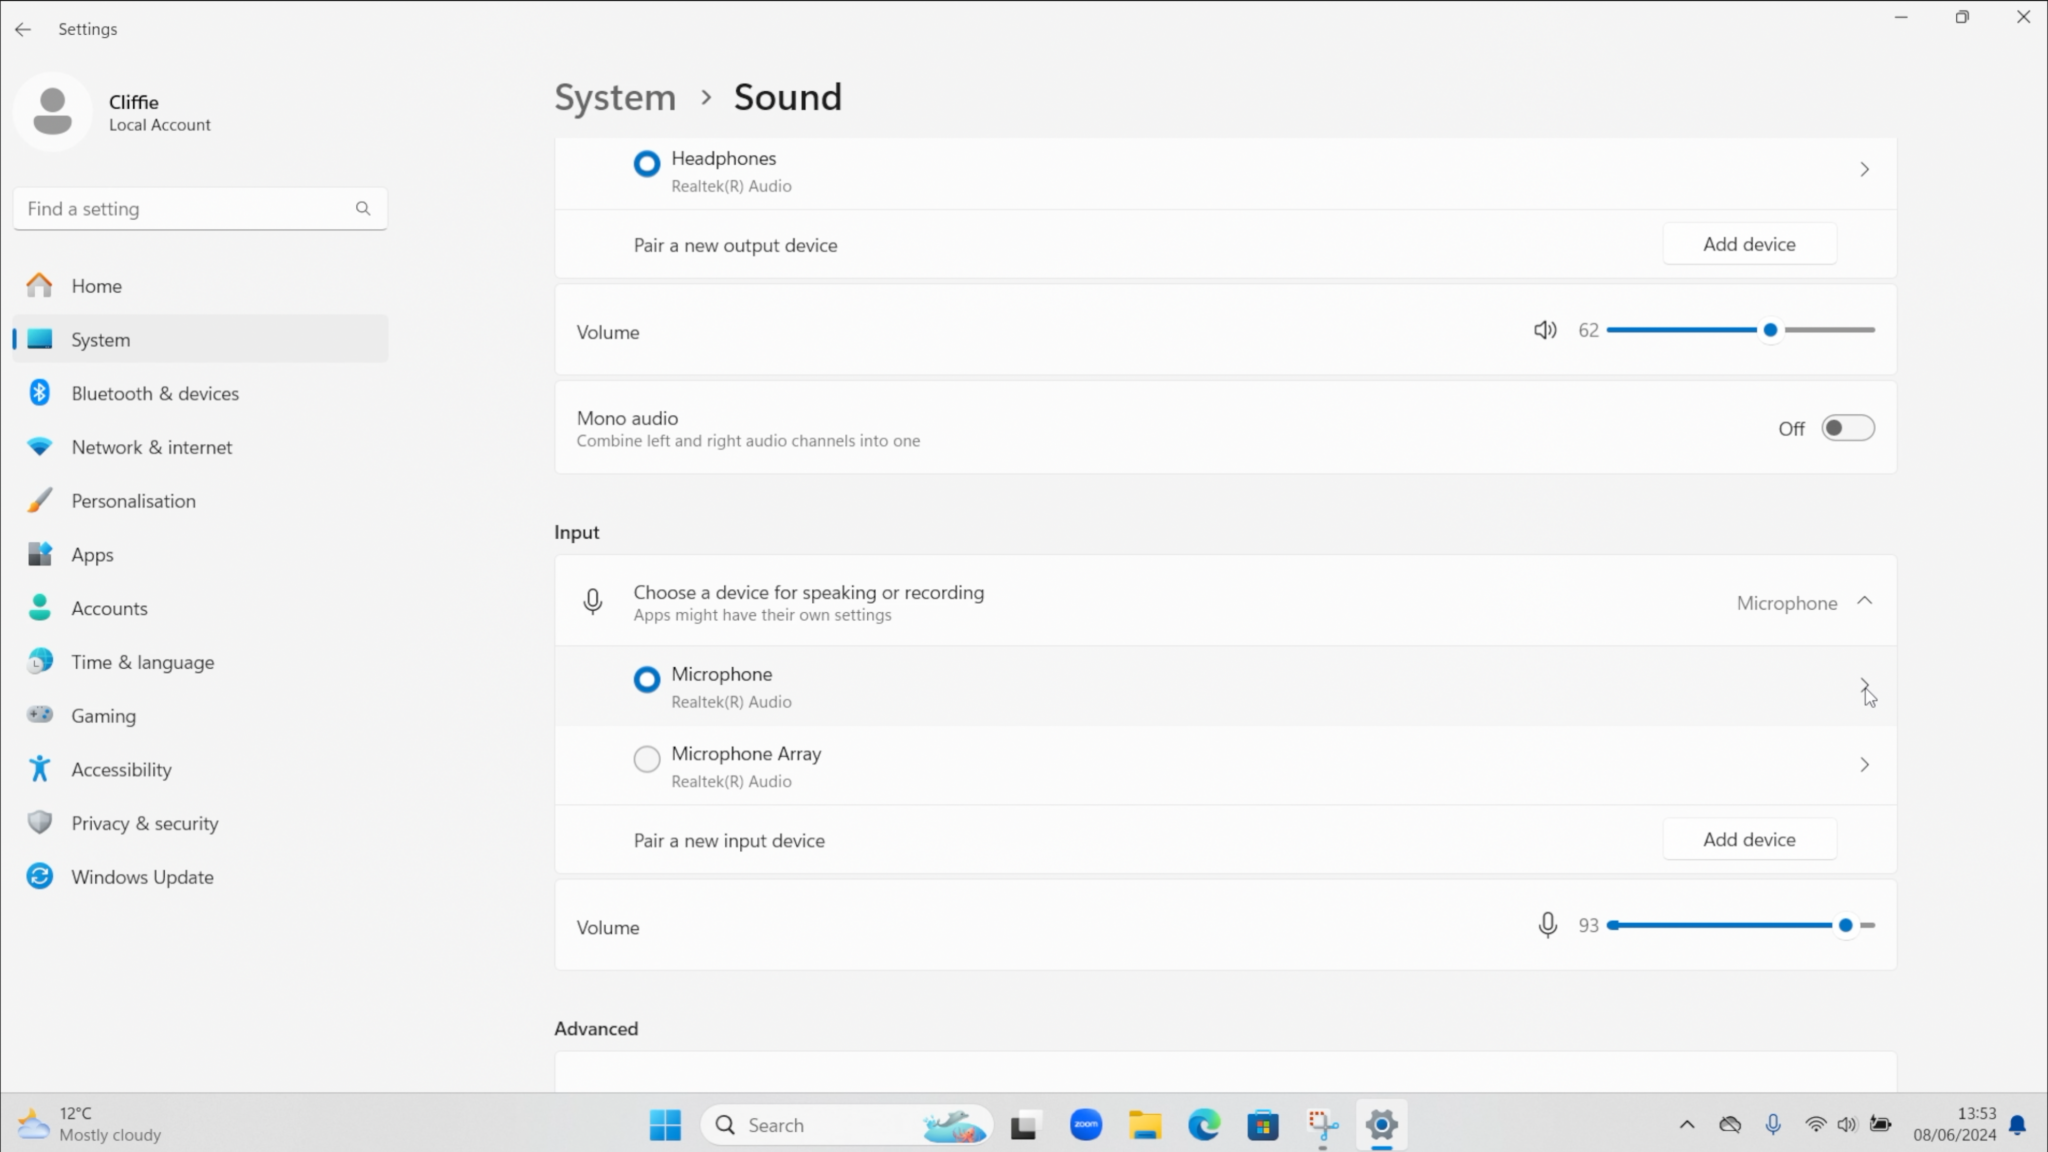The width and height of the screenshot is (2048, 1152).
Task: Collapse the Microphone input device list
Action: 1863,601
